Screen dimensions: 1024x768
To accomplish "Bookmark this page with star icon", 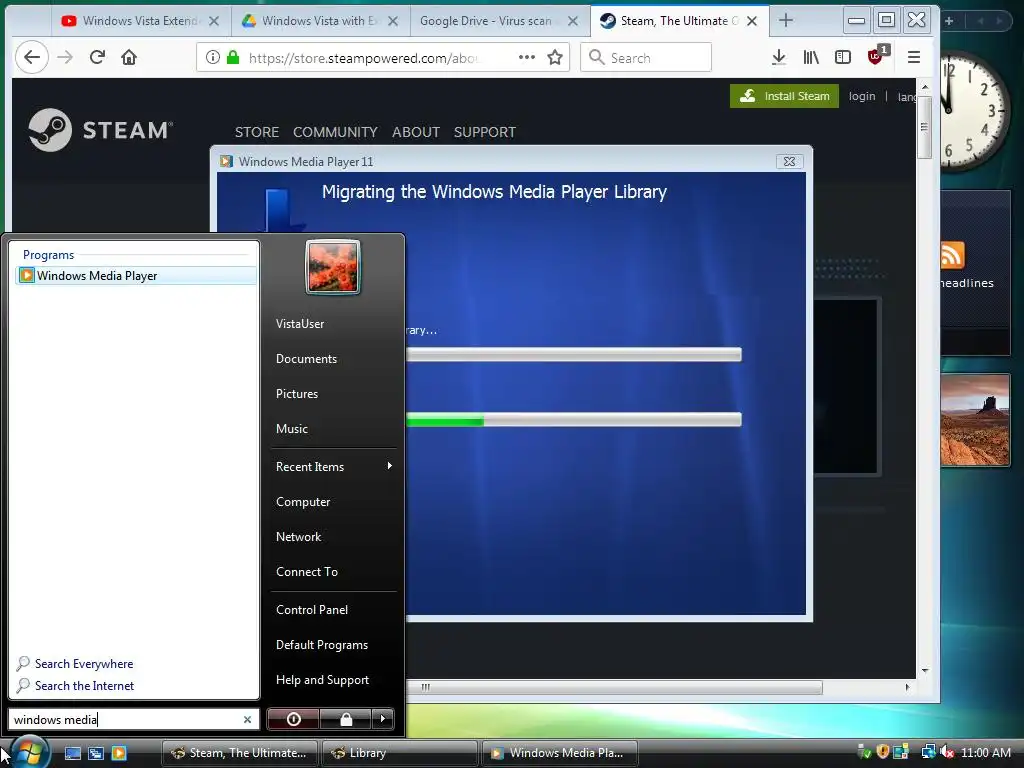I will click(555, 57).
